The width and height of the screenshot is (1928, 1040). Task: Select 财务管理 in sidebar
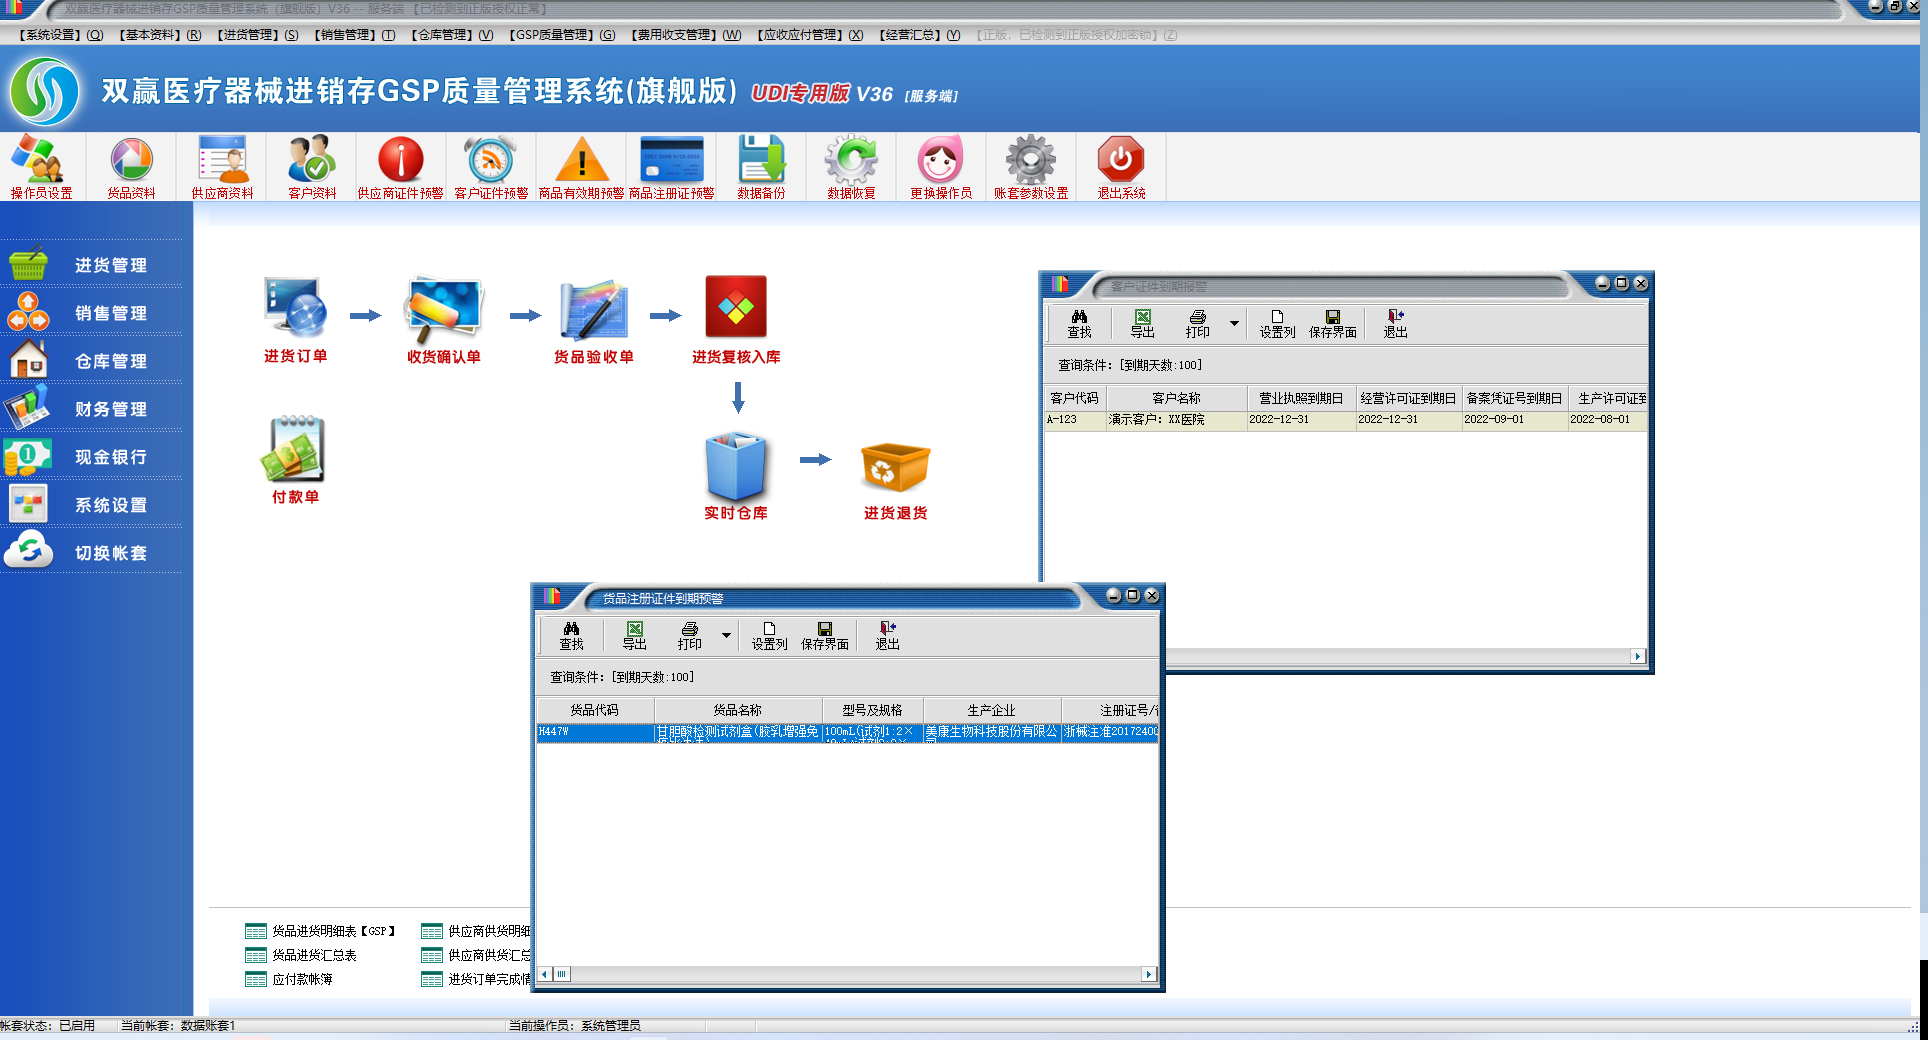point(92,409)
